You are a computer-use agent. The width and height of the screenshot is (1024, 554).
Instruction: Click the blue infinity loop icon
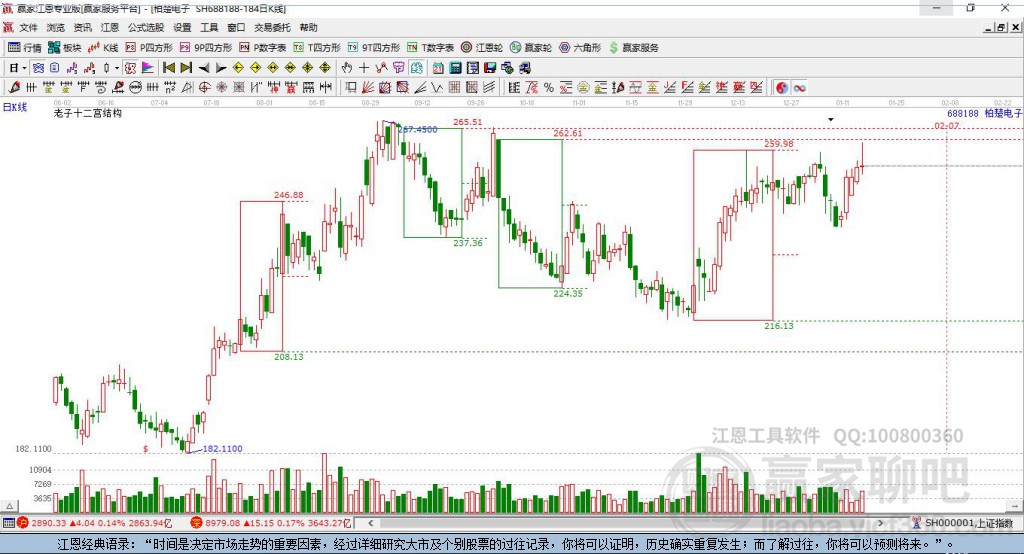tap(799, 88)
